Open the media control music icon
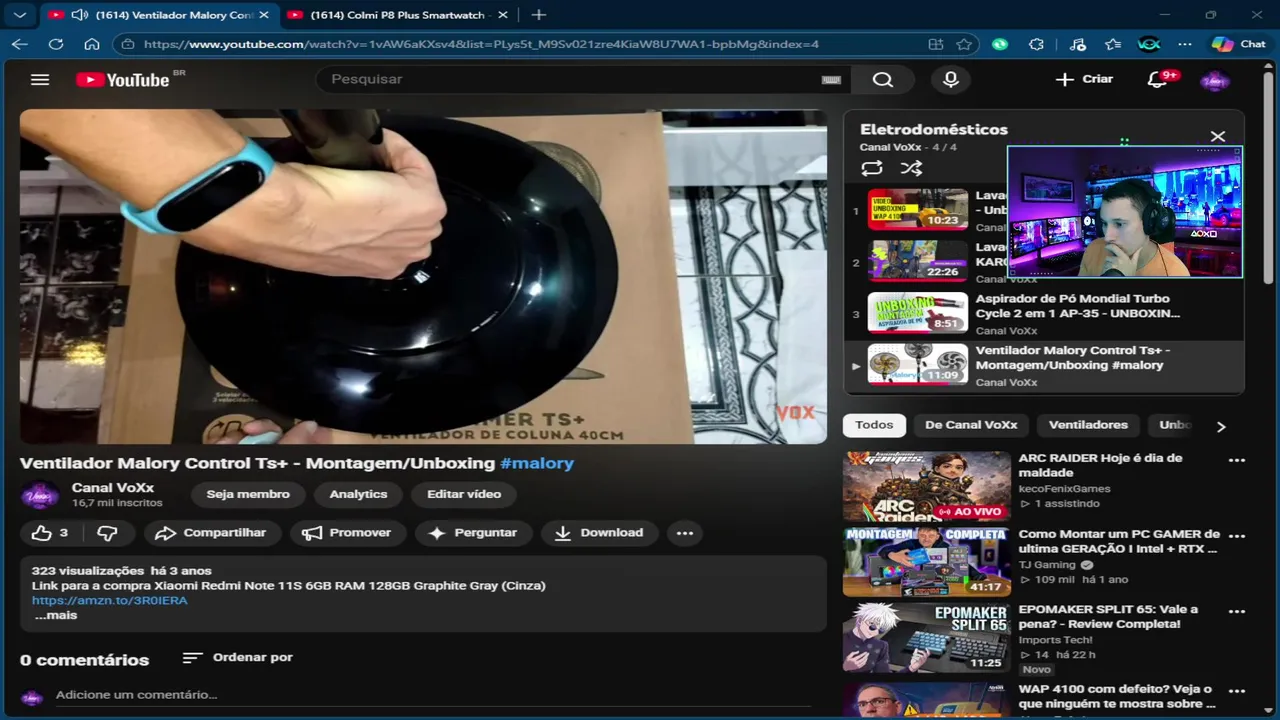The height and width of the screenshot is (720, 1280). 1077,44
